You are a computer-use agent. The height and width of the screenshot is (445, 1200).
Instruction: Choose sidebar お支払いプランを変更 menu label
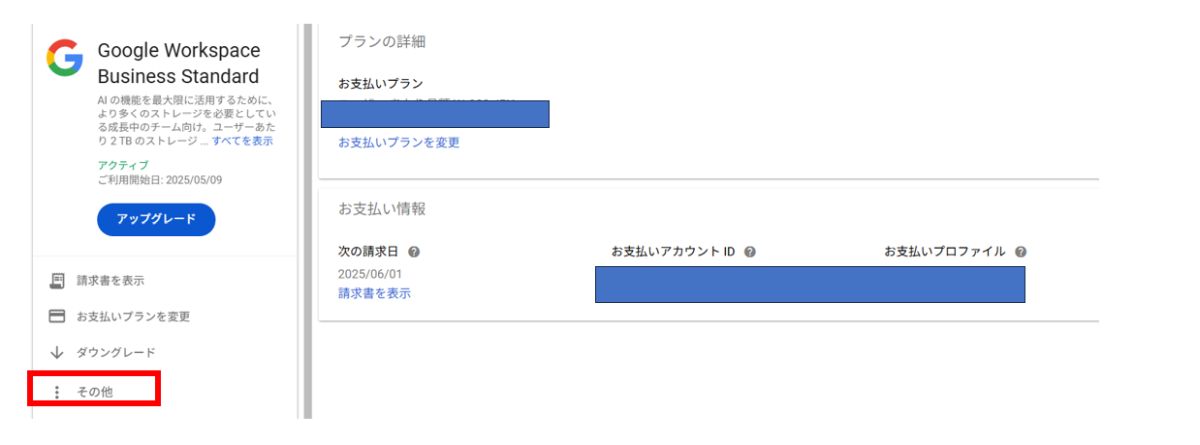pos(133,317)
